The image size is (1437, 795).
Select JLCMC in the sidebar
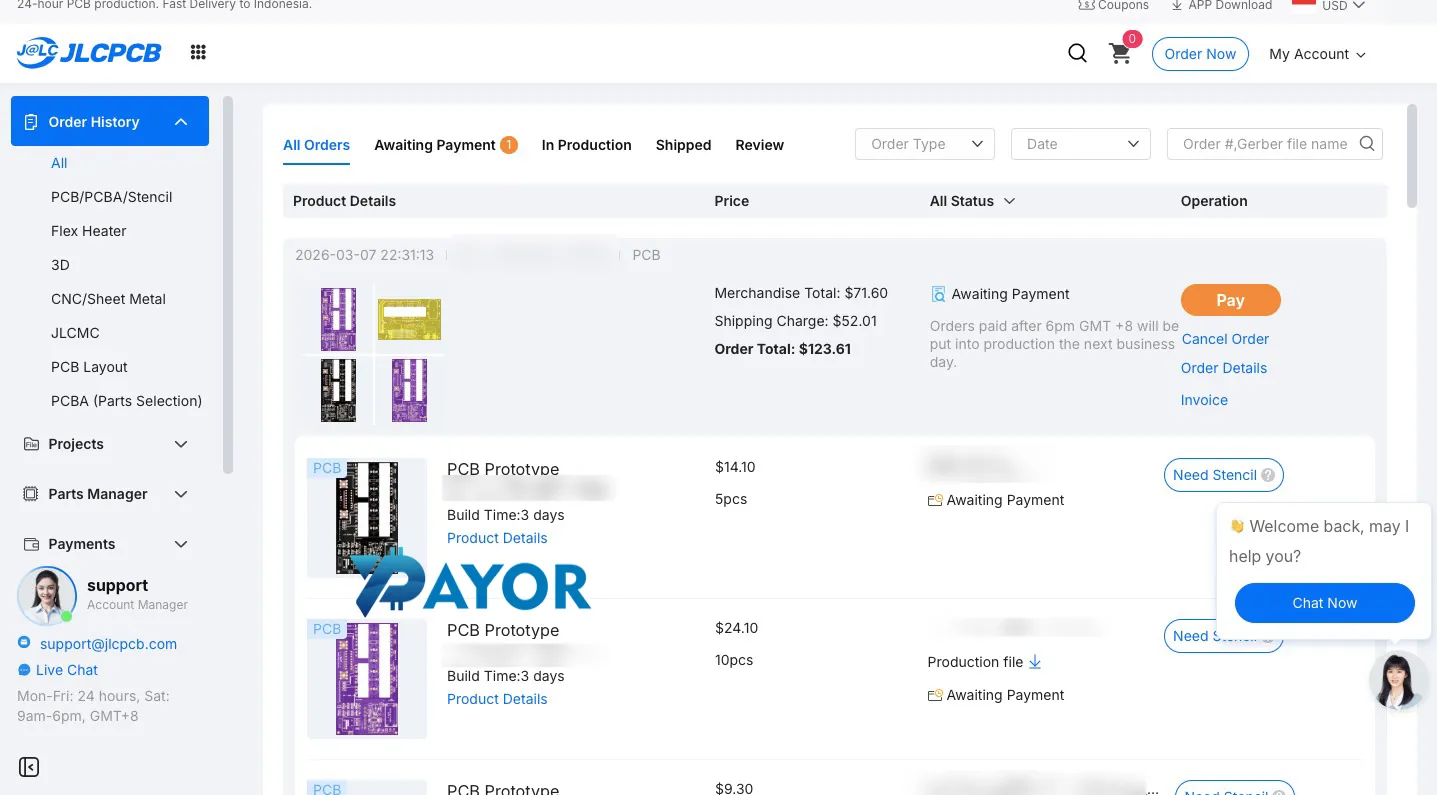tap(75, 333)
